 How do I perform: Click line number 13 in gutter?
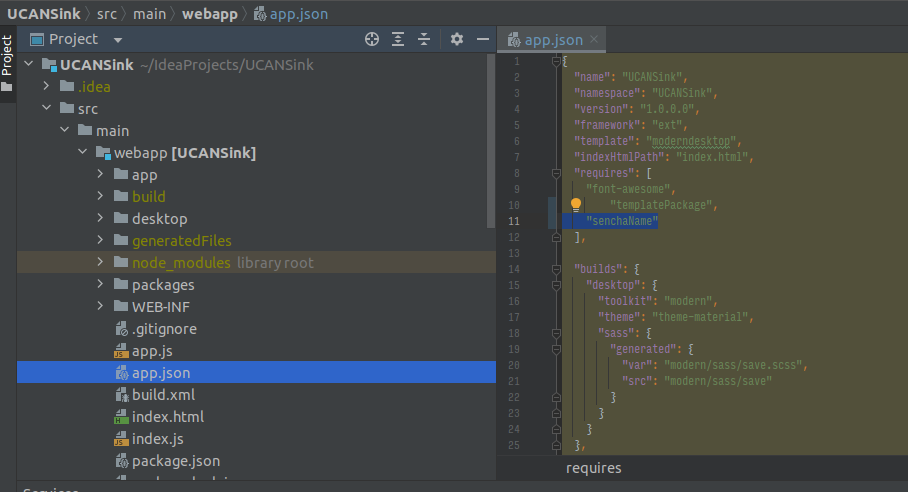click(x=514, y=253)
